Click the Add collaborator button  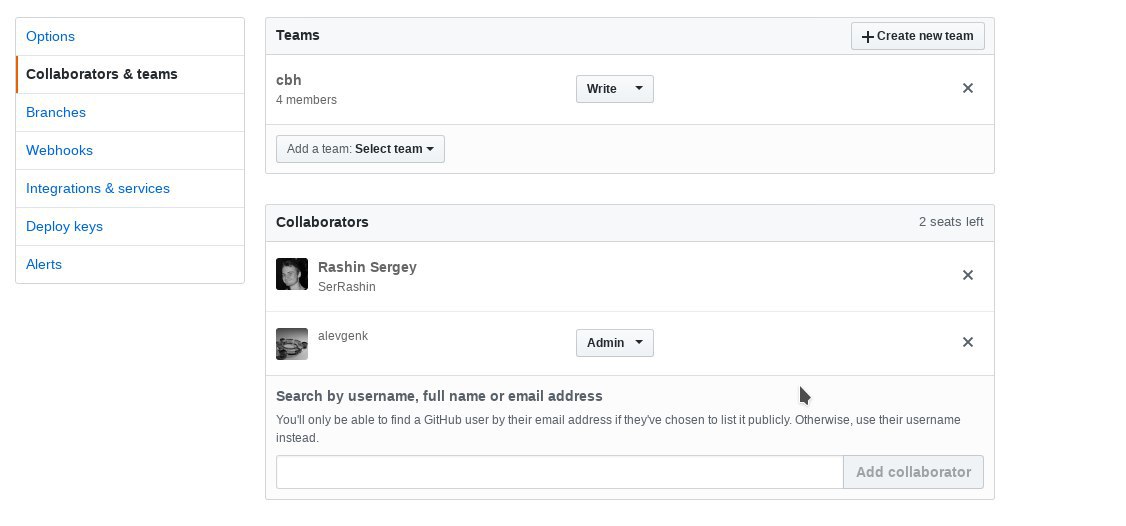(x=913, y=472)
